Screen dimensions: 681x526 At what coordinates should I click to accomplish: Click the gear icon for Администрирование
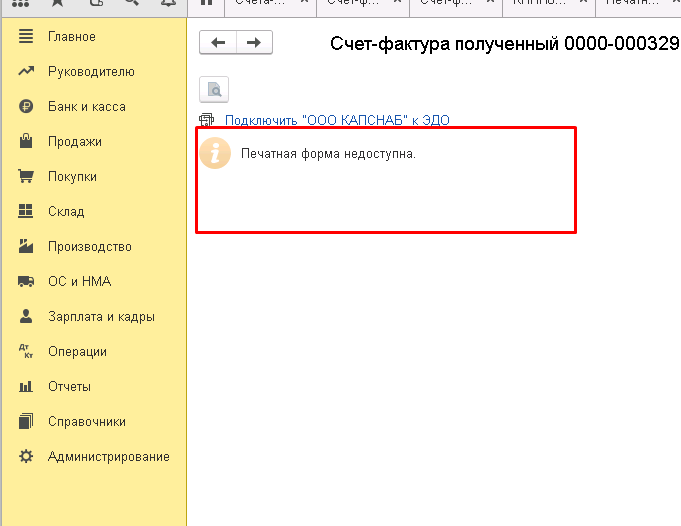pos(27,457)
